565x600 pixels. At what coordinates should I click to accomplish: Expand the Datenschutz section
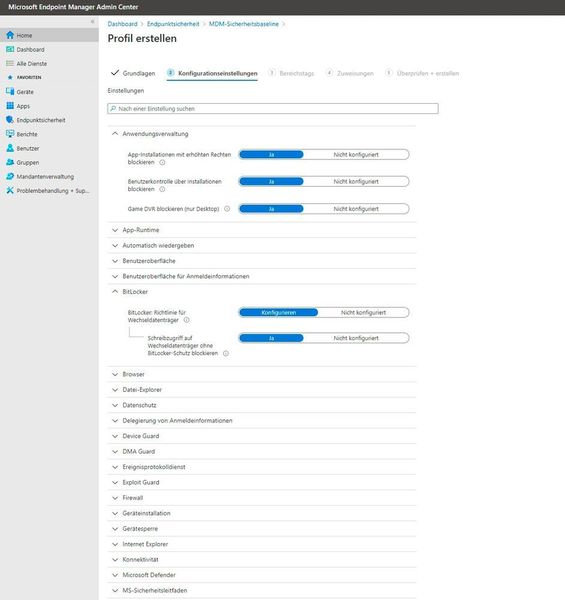click(262, 405)
